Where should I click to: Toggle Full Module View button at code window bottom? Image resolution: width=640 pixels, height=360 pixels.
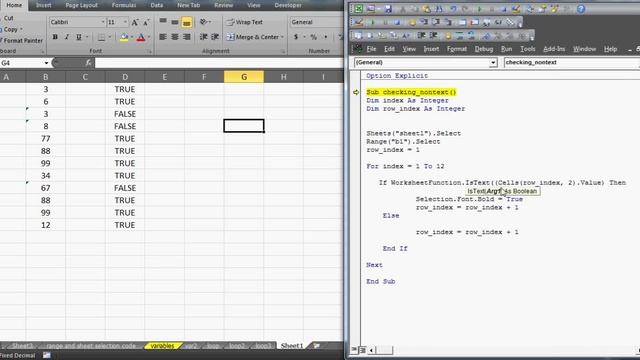362,350
